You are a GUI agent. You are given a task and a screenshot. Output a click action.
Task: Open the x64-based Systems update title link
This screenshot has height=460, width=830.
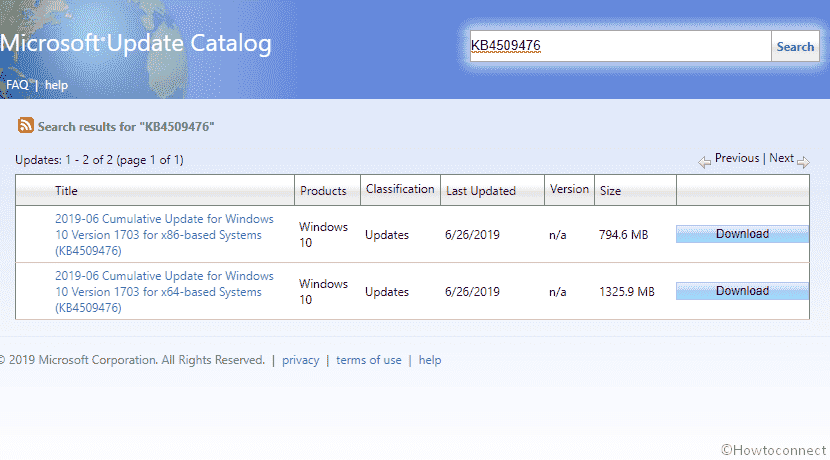point(164,292)
